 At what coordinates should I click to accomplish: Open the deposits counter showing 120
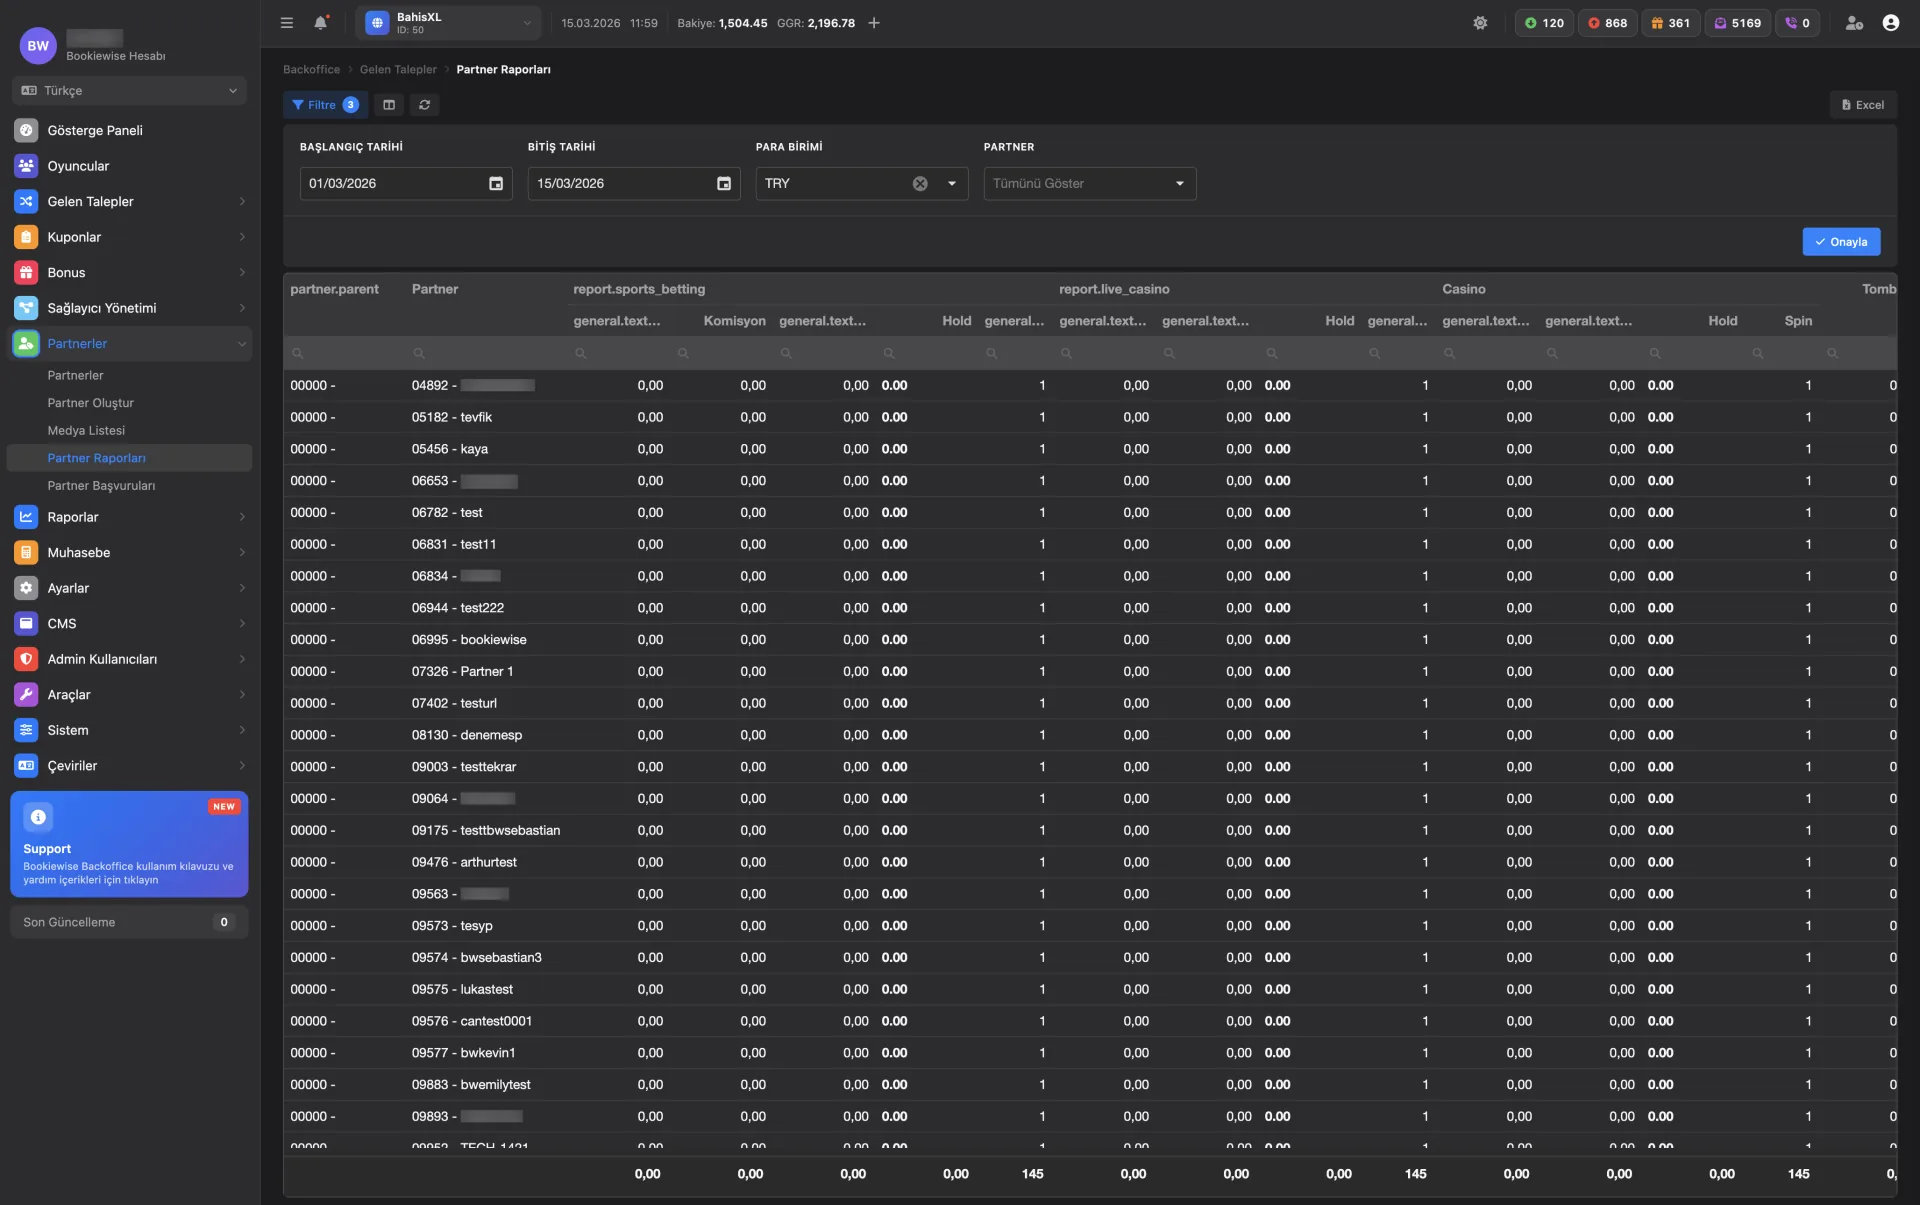(x=1543, y=23)
